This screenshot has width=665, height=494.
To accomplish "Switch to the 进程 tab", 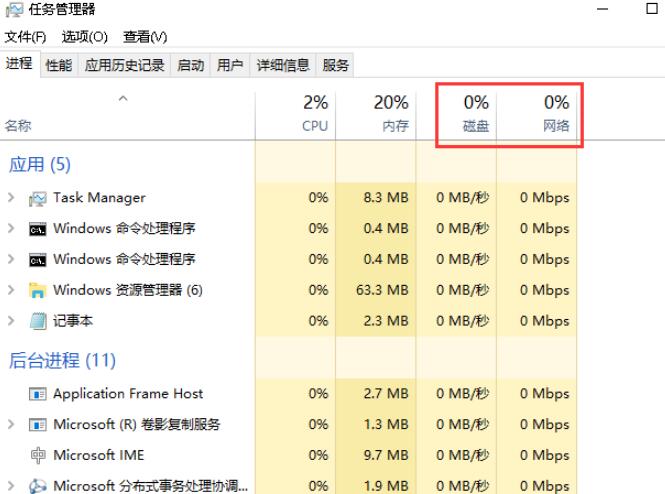I will pos(20,64).
